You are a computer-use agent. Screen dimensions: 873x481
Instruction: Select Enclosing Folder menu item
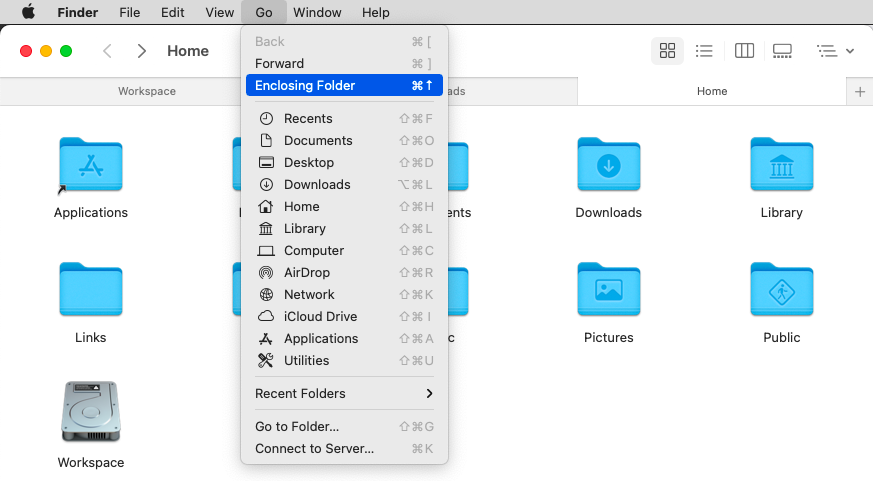pos(344,85)
